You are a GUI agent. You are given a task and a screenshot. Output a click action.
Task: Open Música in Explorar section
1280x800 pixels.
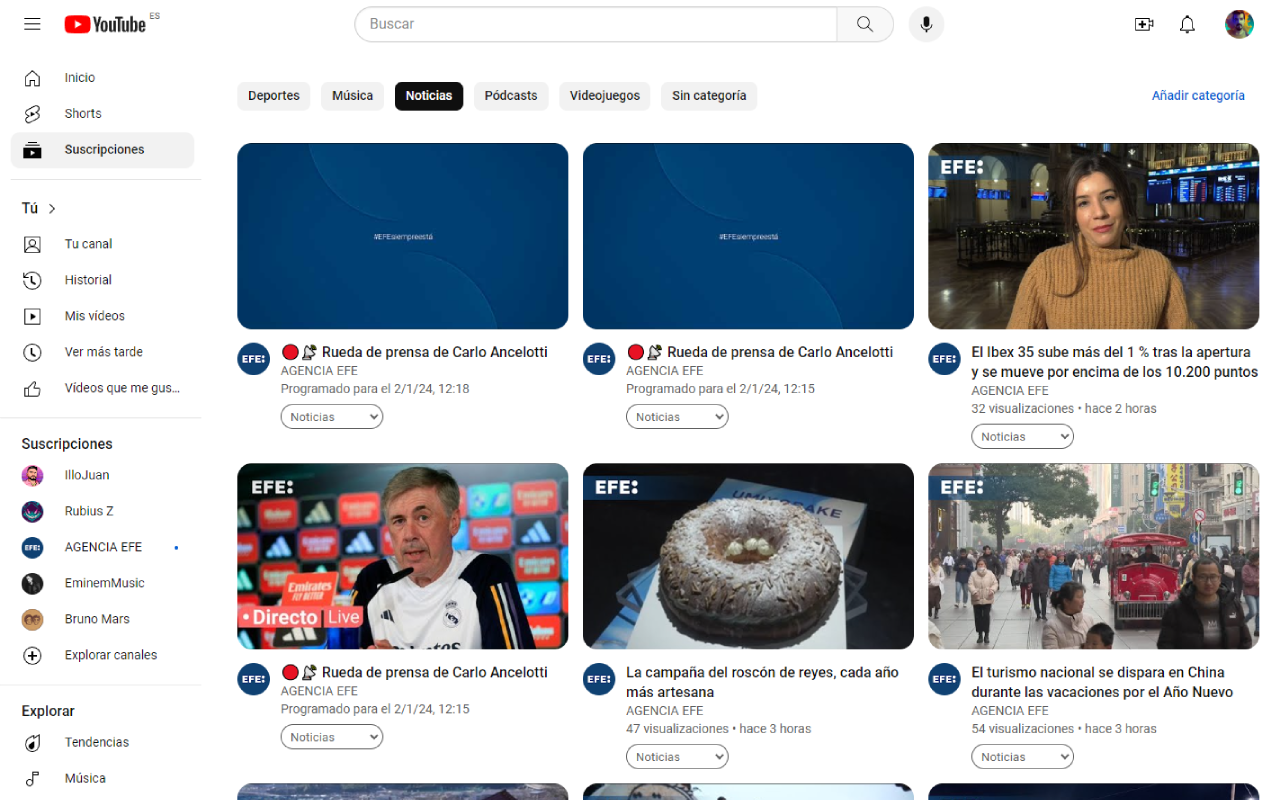click(102, 778)
